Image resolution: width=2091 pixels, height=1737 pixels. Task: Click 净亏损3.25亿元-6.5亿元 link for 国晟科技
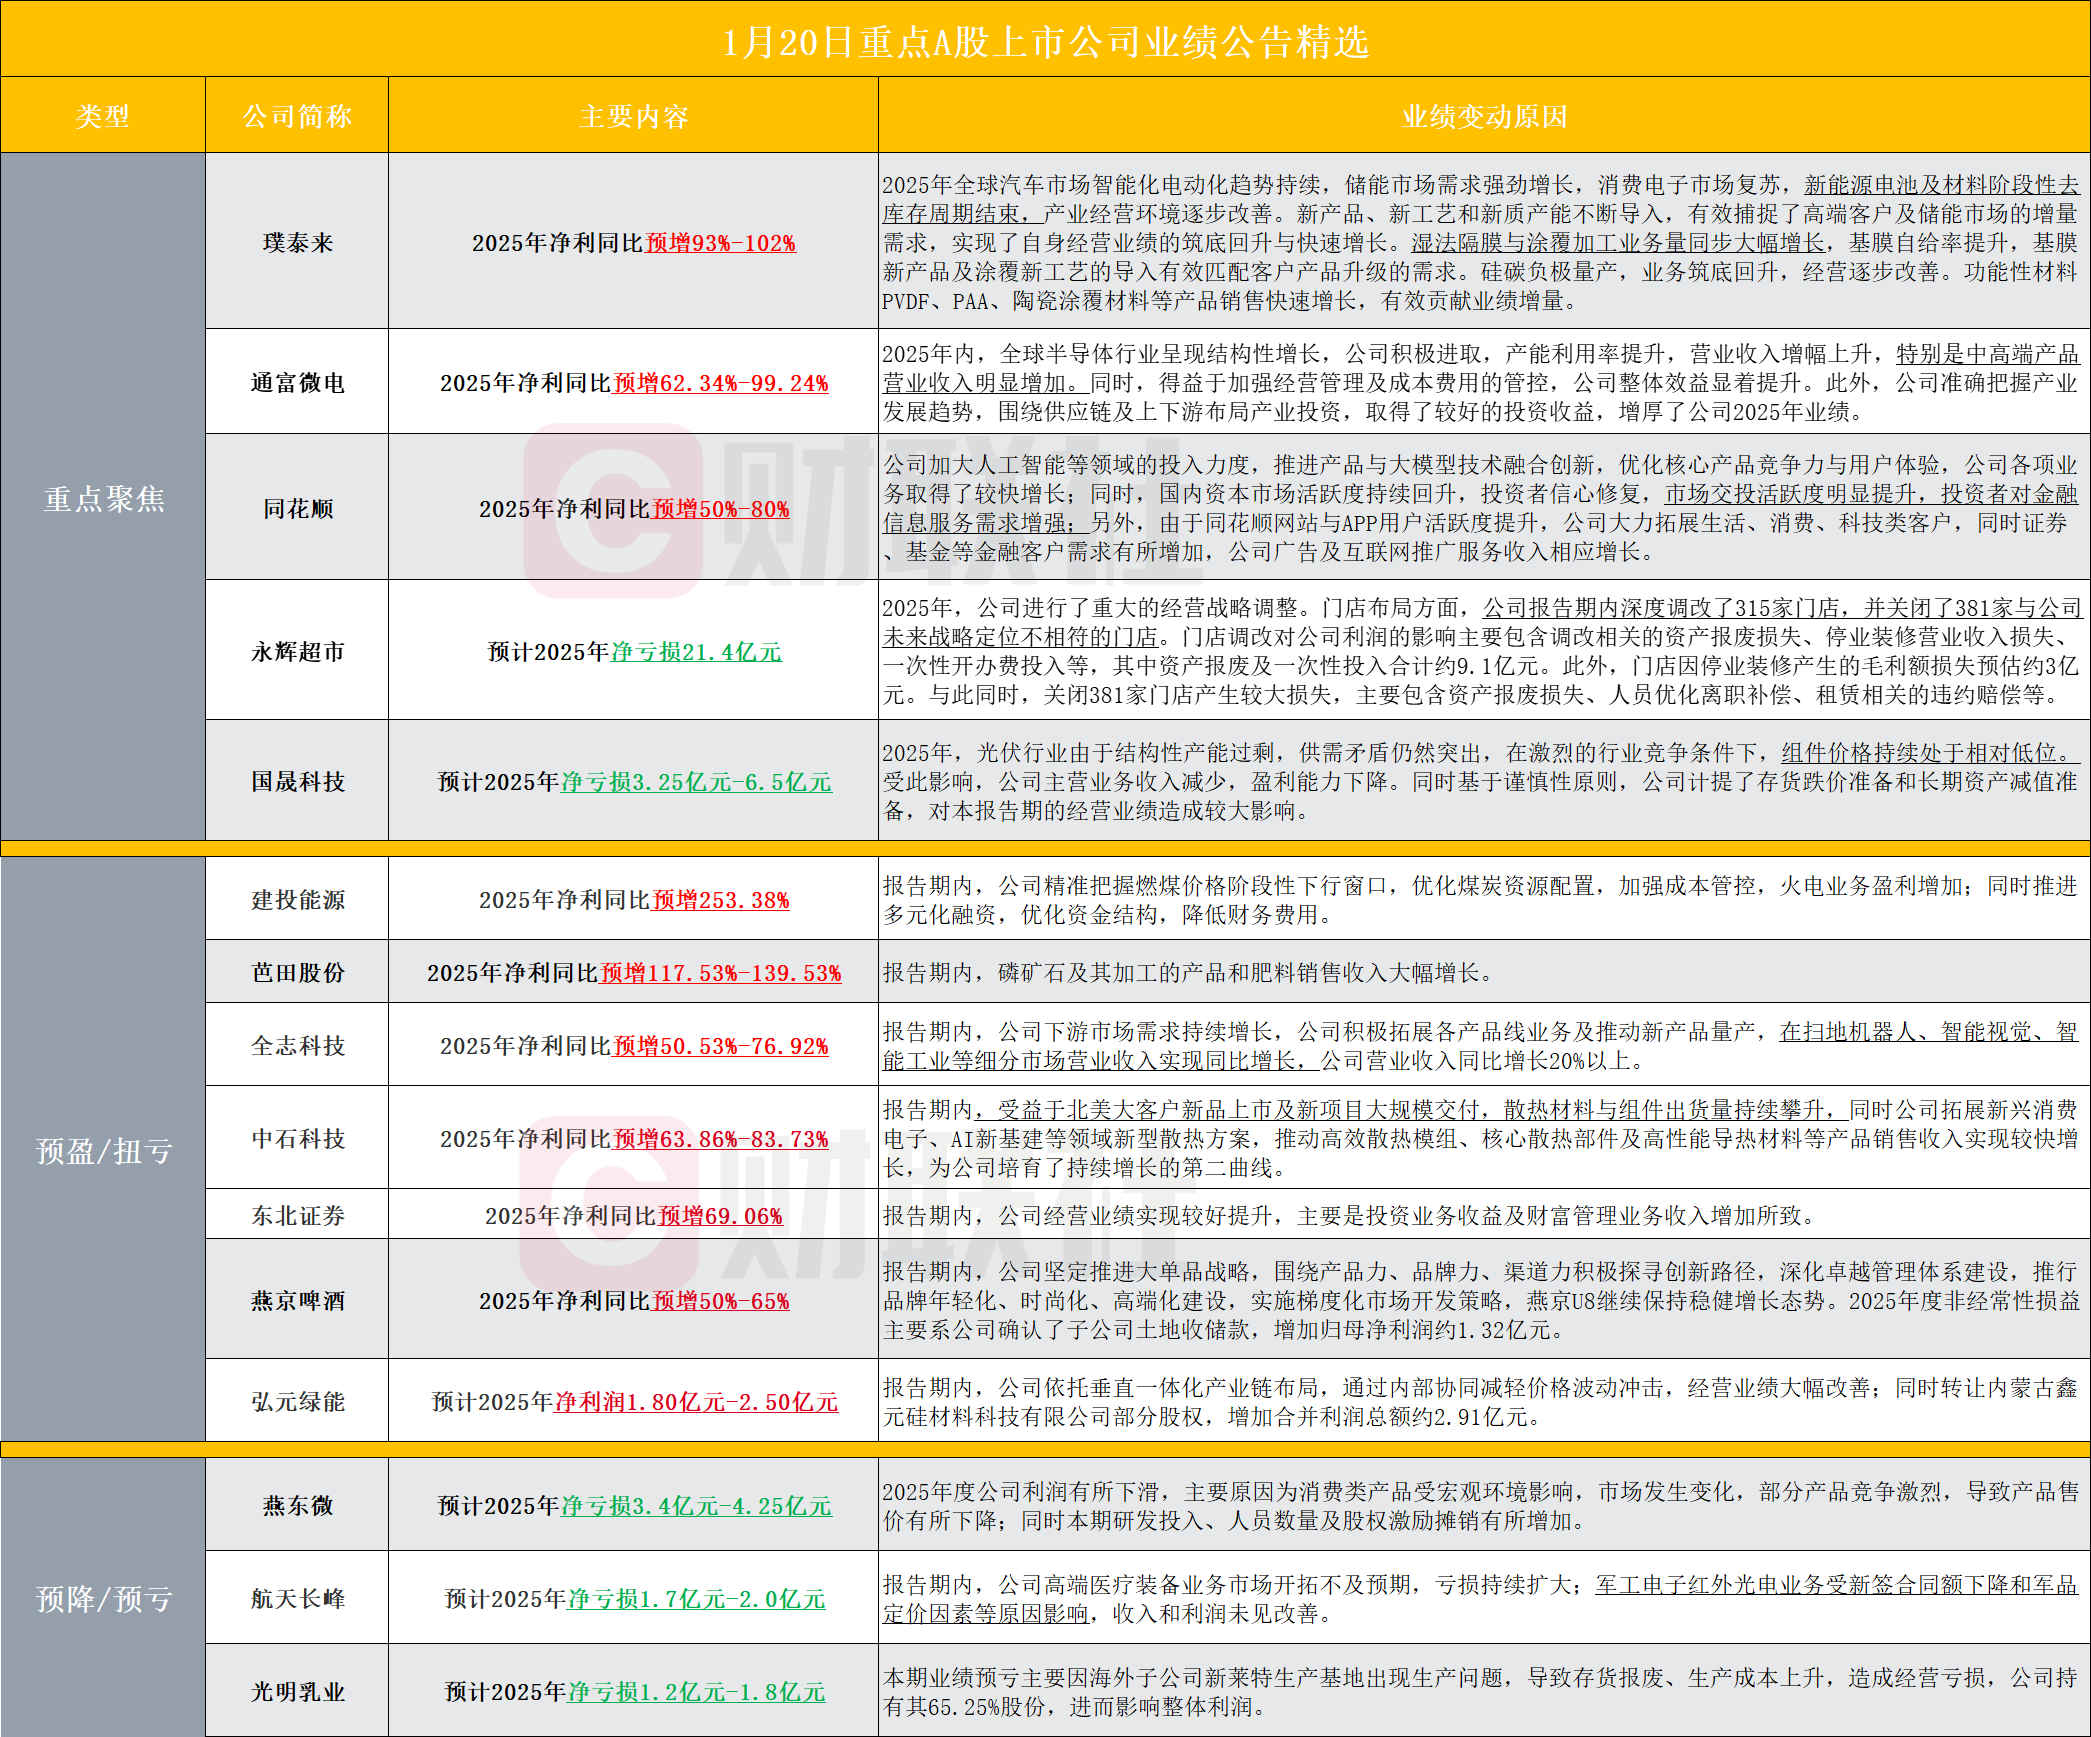click(x=696, y=782)
